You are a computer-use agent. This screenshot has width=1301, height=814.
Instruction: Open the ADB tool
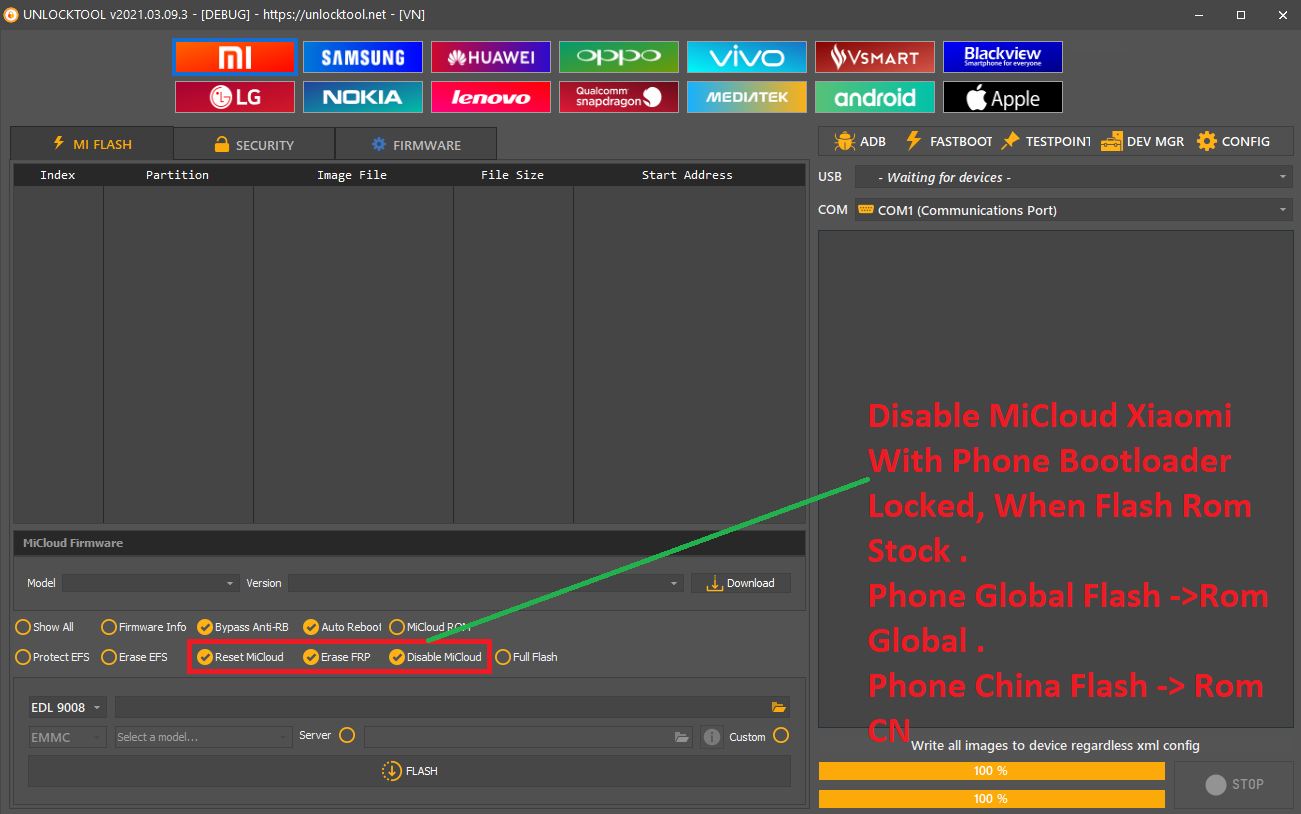pos(860,141)
